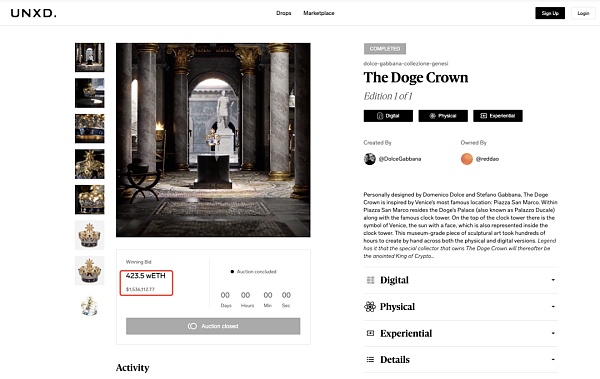The width and height of the screenshot is (600, 379).
Task: Click the UNXD logo
Action: [x=33, y=13]
